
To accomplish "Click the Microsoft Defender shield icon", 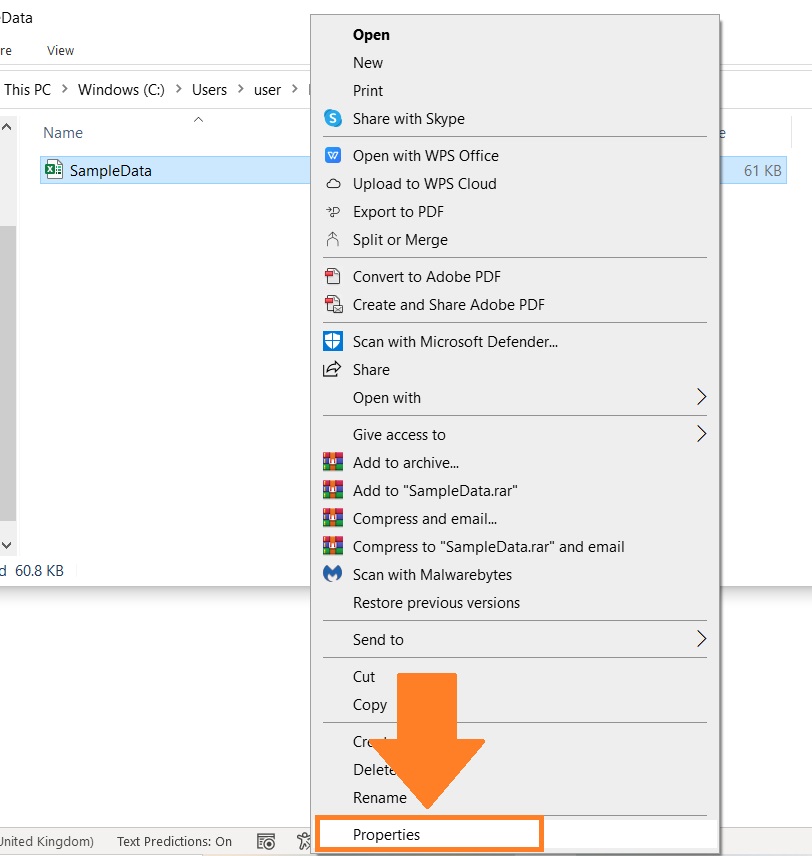I will 333,341.
